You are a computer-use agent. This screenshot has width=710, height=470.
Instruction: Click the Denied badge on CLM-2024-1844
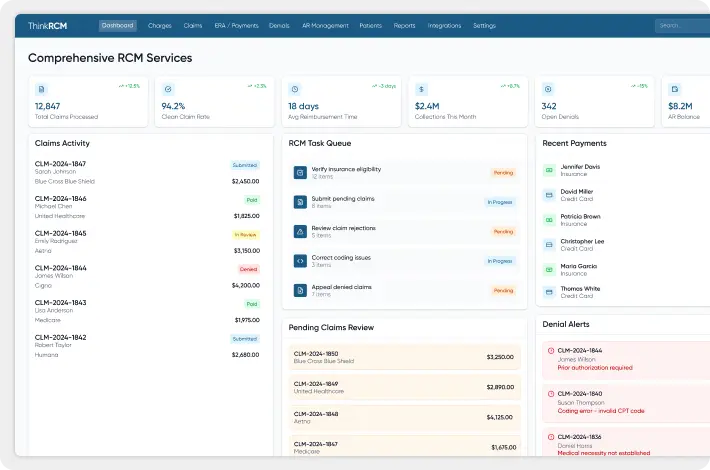point(248,269)
